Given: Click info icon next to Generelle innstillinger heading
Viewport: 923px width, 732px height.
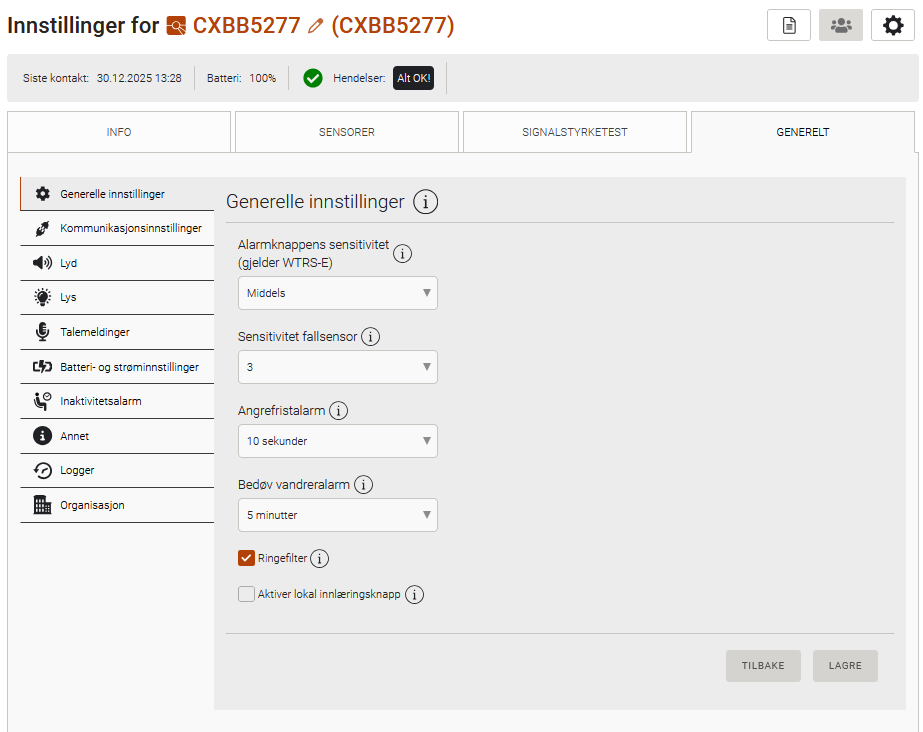Looking at the screenshot, I should (x=426, y=202).
